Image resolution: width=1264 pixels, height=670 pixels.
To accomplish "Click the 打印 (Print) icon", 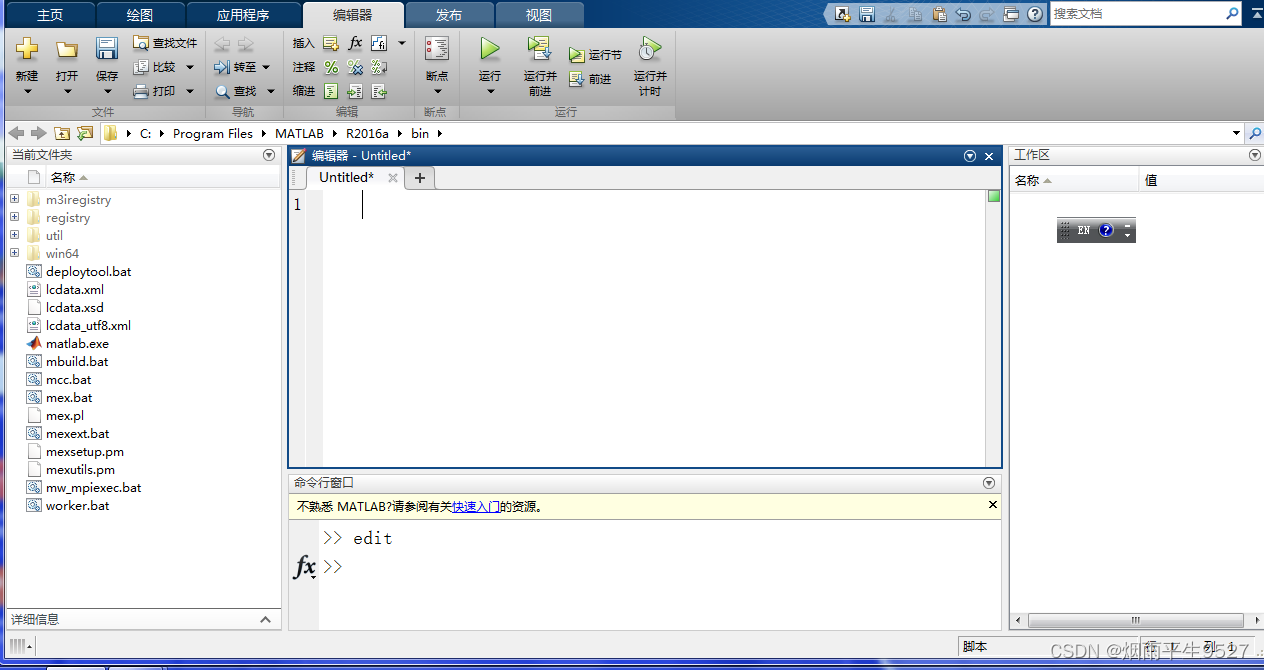I will (156, 91).
